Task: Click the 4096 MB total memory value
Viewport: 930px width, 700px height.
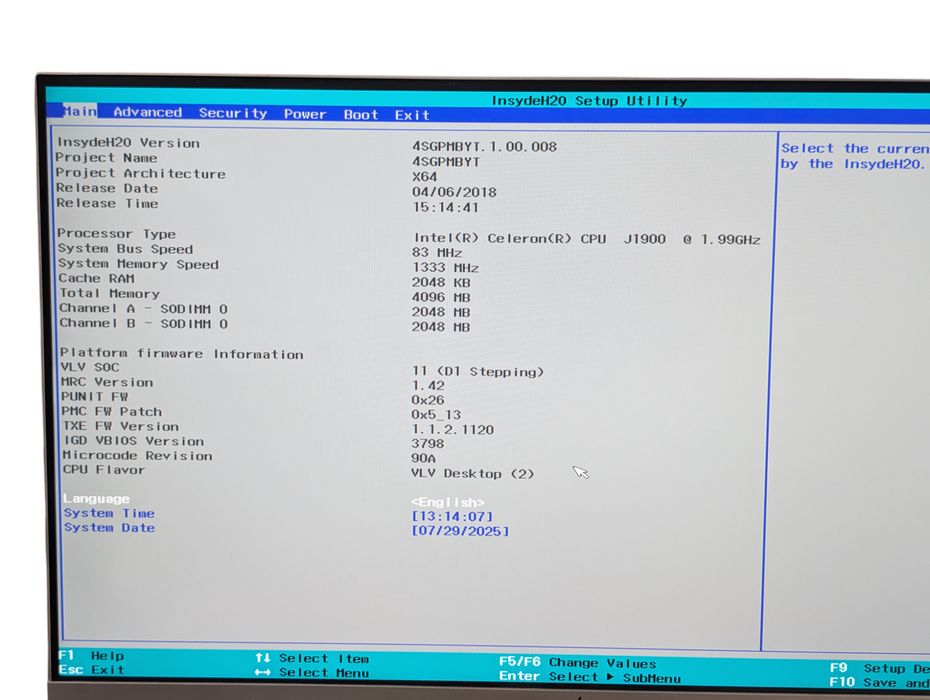Action: click(441, 297)
